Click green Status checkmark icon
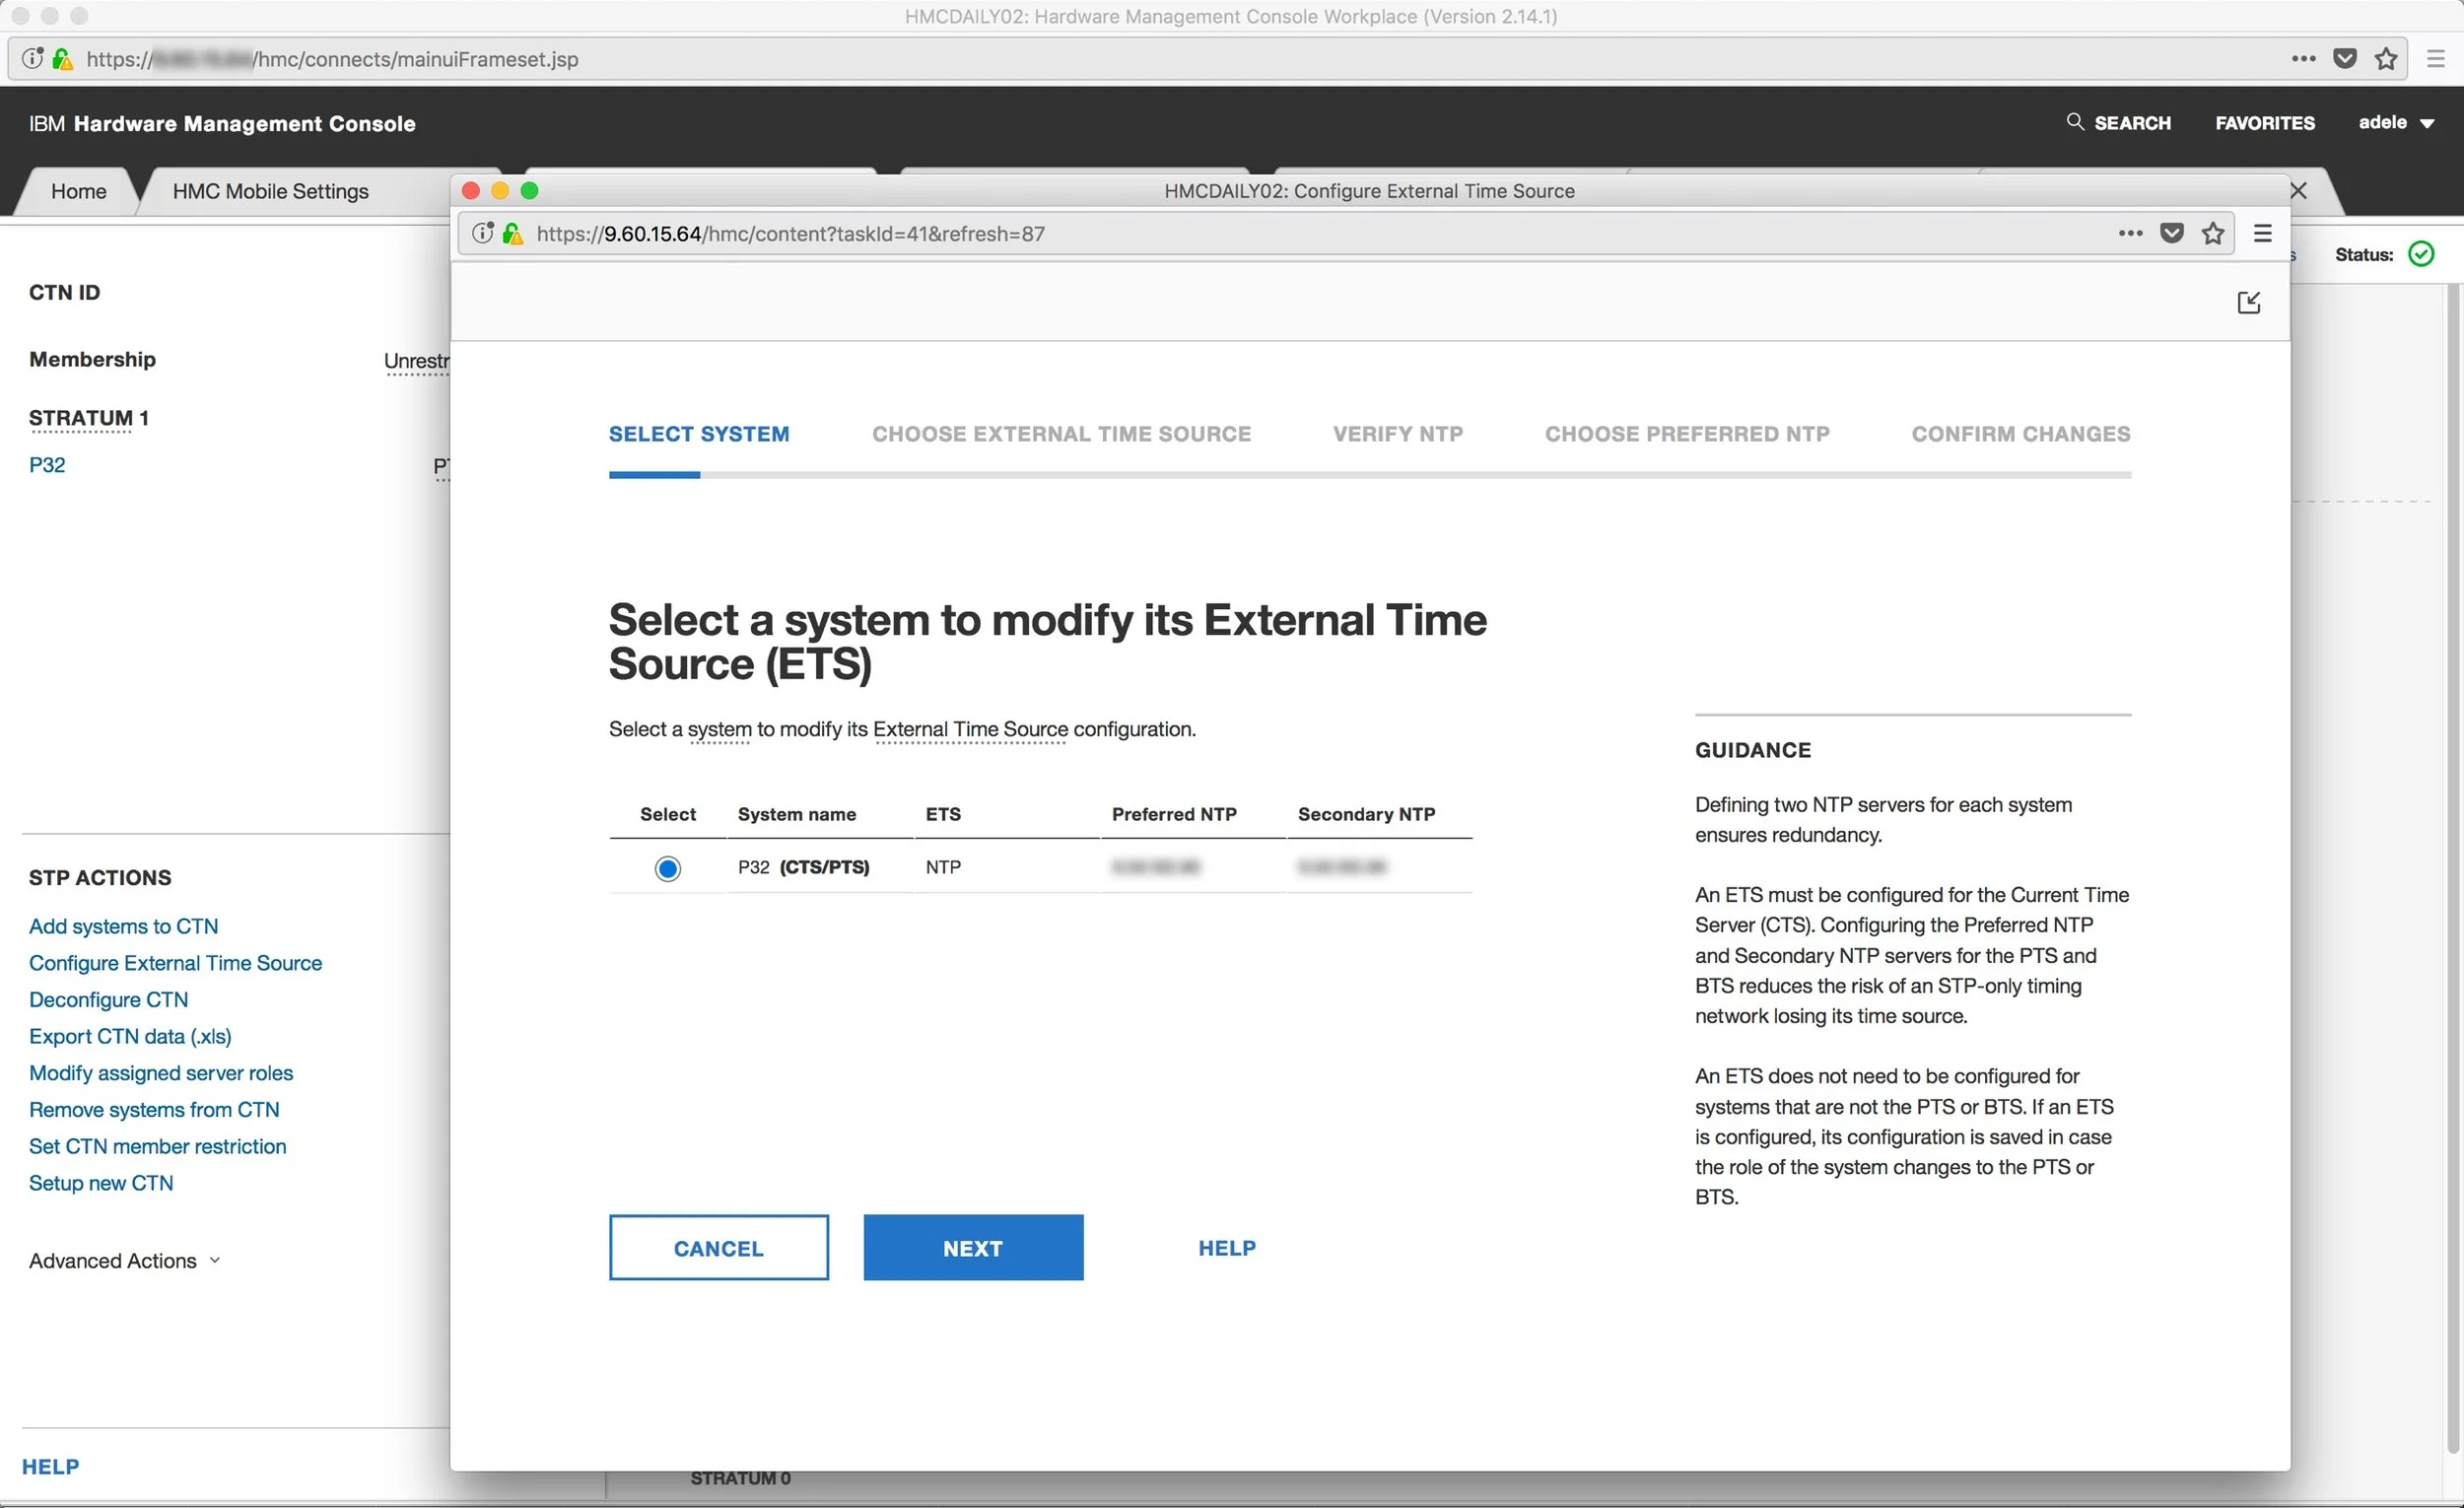 pos(2422,254)
